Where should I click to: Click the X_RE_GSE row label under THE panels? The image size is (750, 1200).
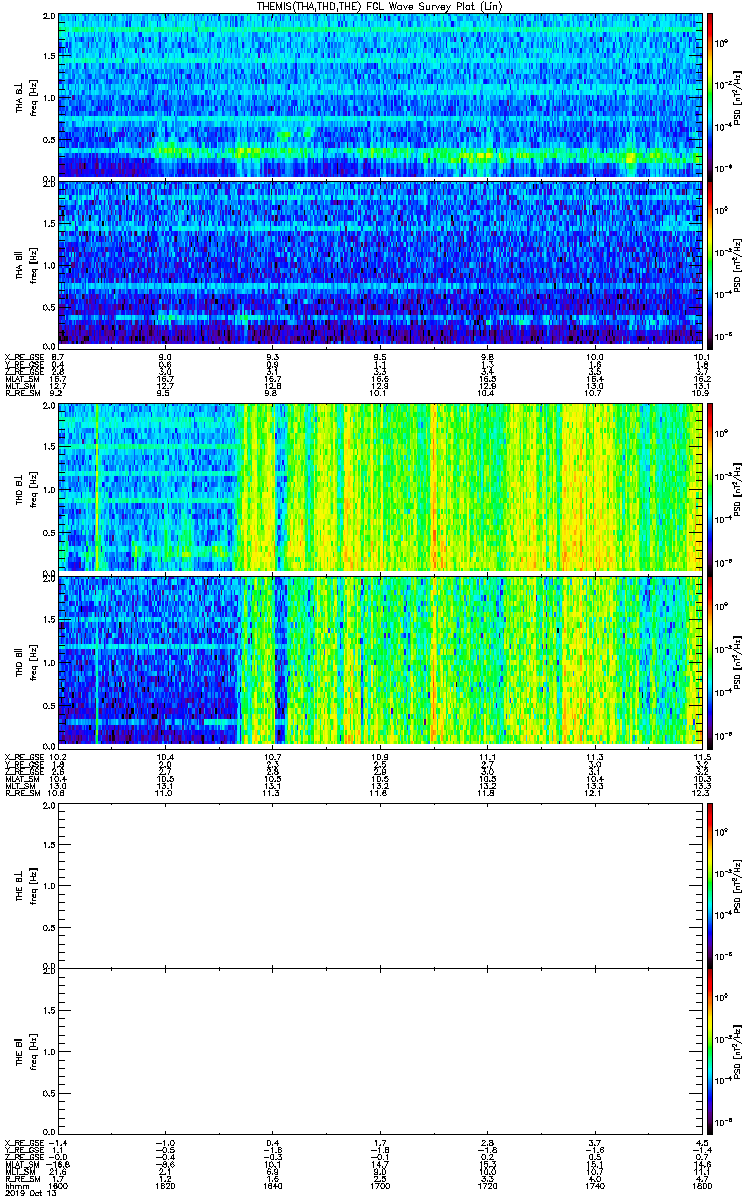(x=24, y=1143)
